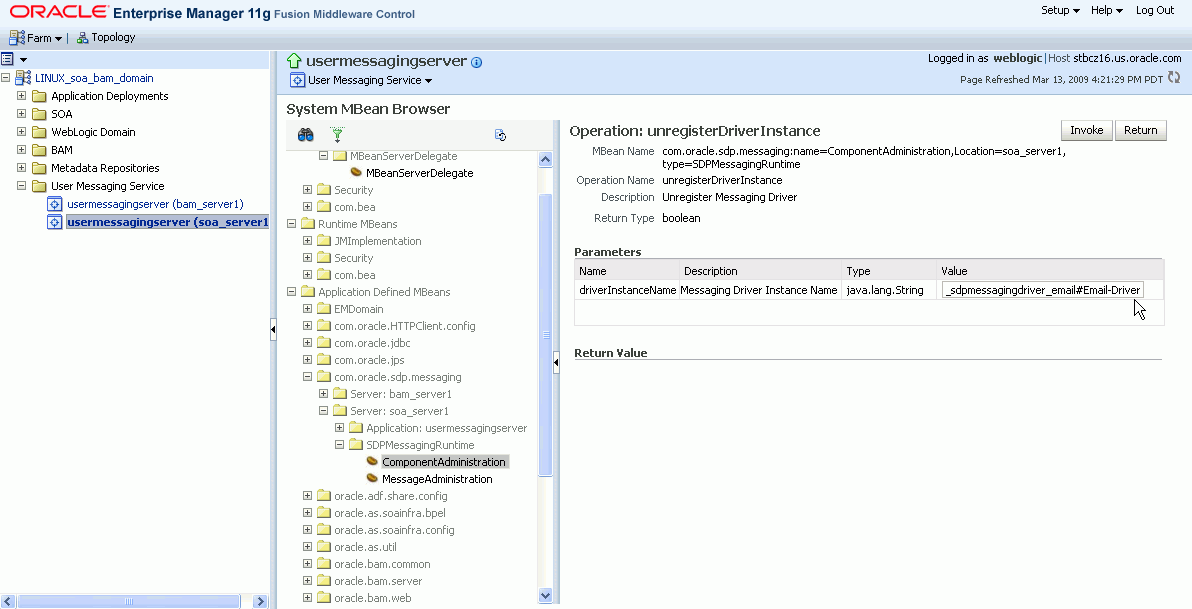1192x609 pixels.
Task: Click the MBean tree scrollbar up arrow
Action: (544, 160)
